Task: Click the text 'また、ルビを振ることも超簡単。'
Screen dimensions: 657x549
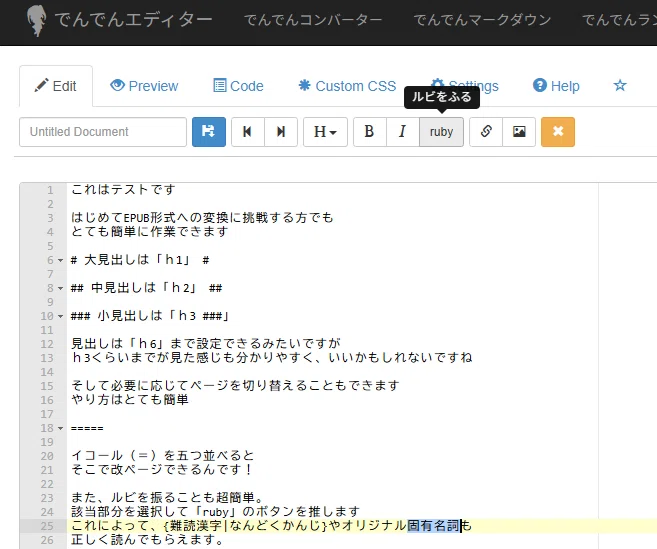Action: tap(168, 498)
